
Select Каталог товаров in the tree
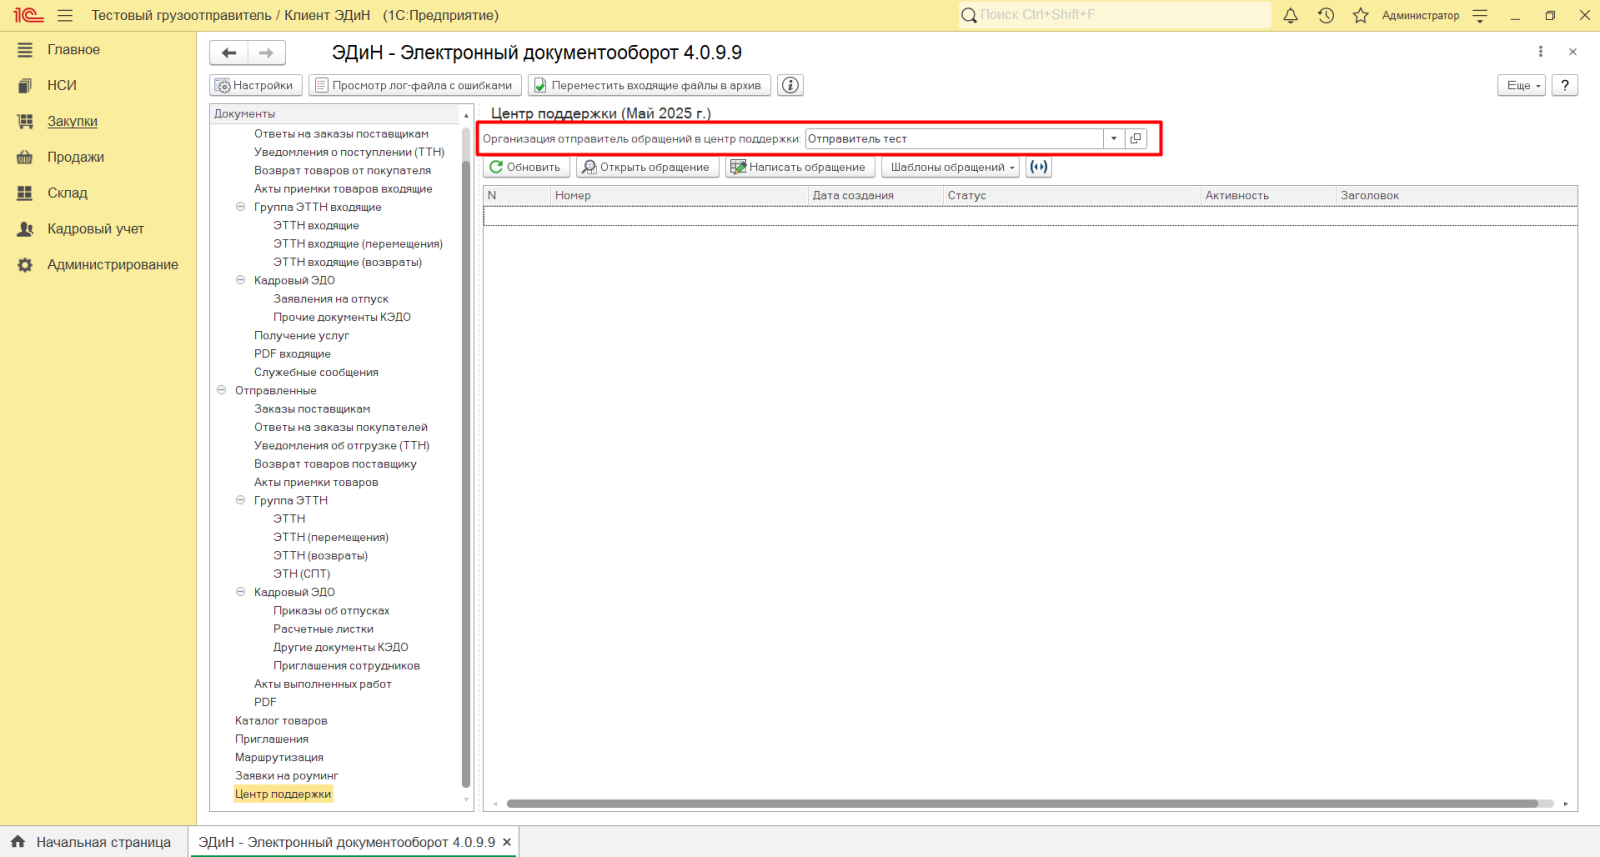click(281, 721)
